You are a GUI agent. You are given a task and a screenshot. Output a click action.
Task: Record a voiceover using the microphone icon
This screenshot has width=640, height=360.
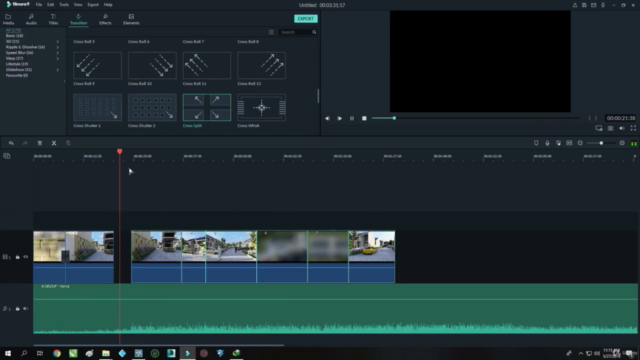click(547, 143)
